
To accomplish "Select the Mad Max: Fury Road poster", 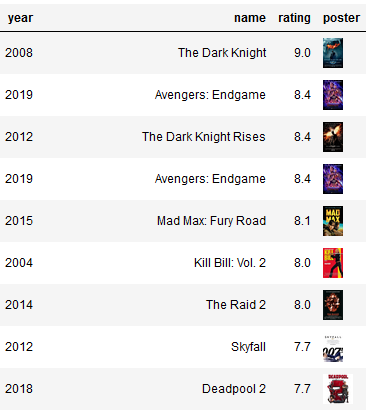I will pyautogui.click(x=333, y=221).
